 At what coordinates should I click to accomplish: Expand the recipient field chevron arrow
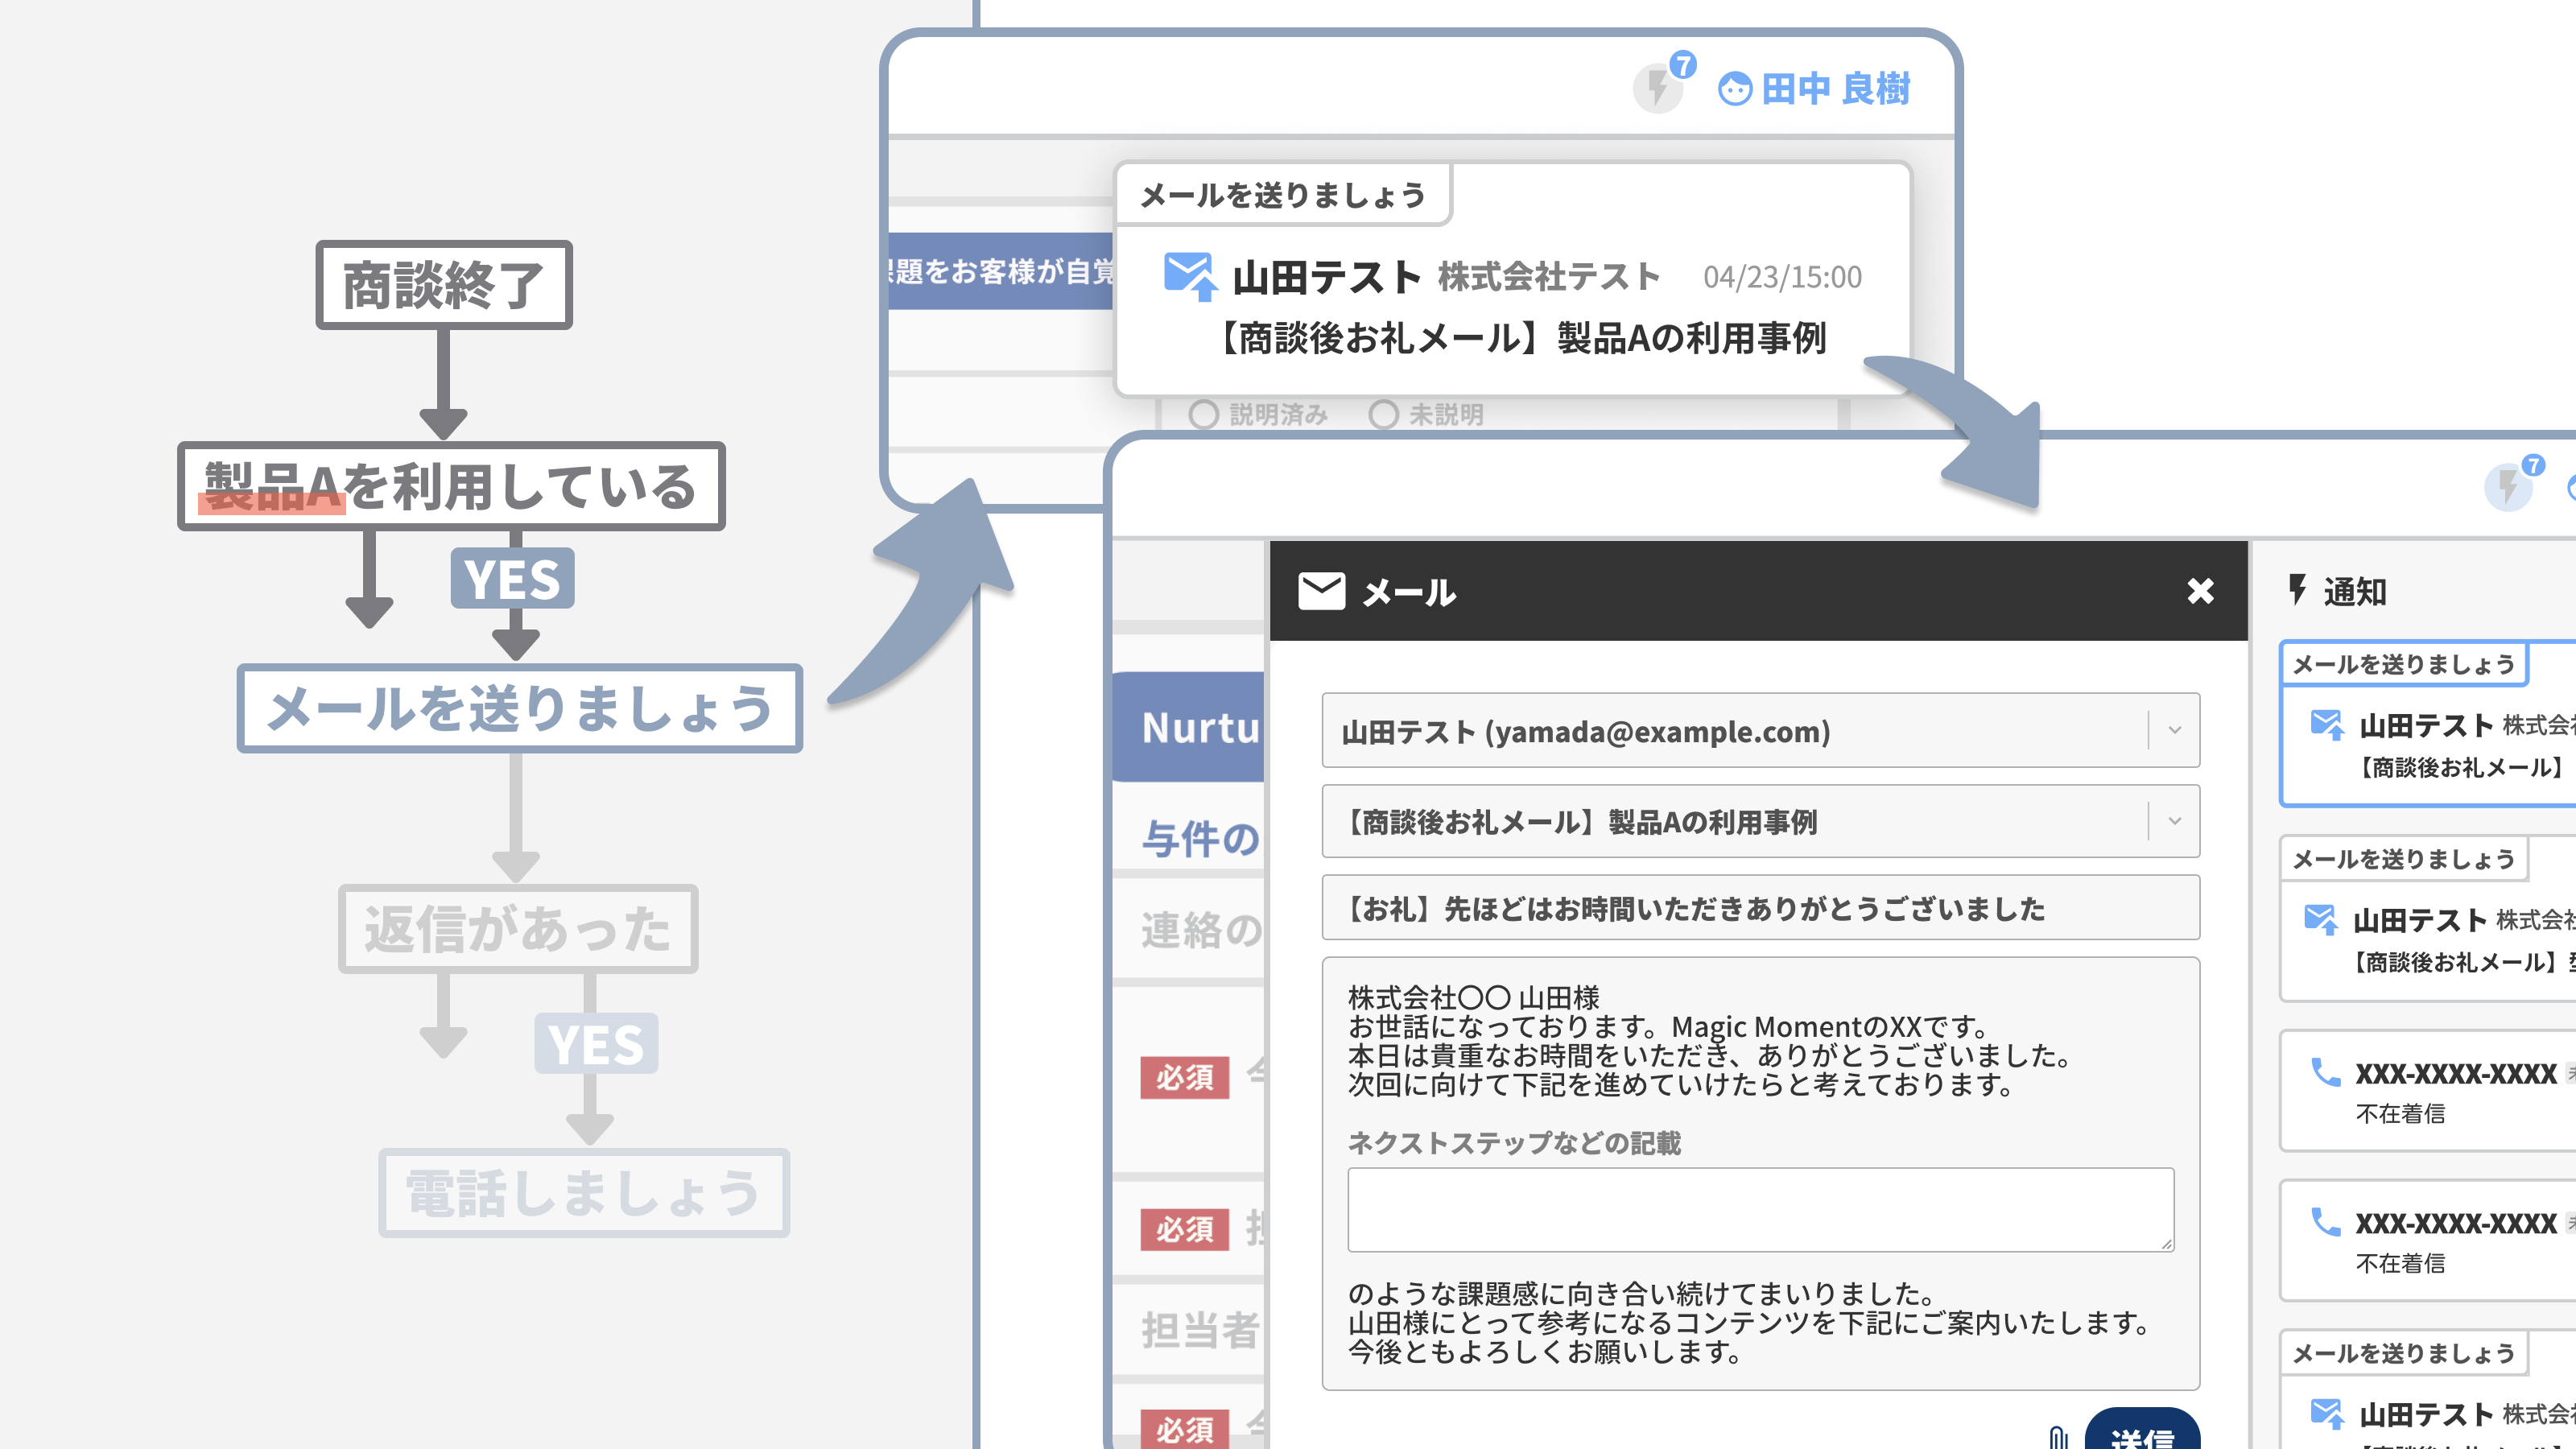pos(2174,731)
